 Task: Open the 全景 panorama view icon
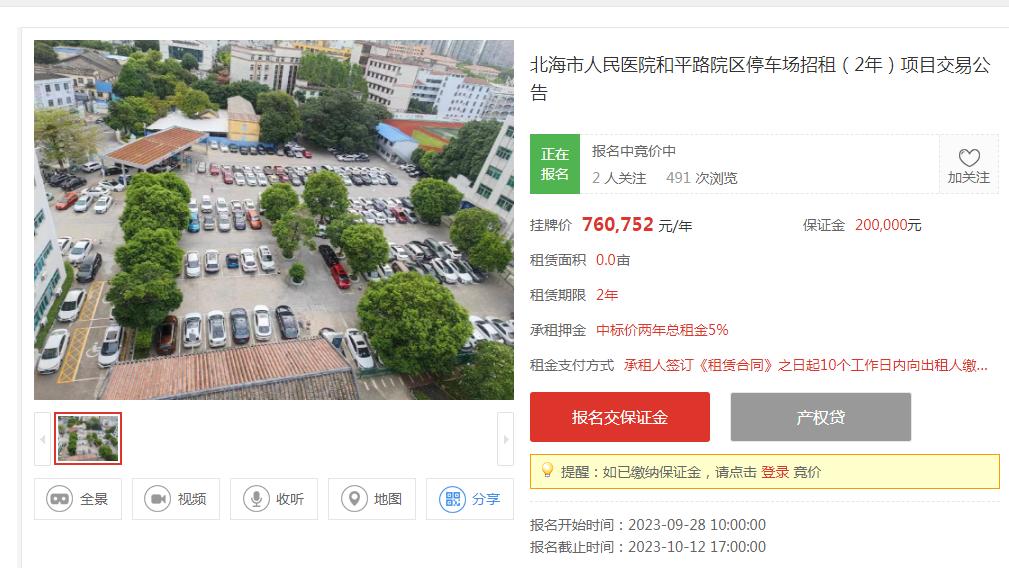click(59, 499)
